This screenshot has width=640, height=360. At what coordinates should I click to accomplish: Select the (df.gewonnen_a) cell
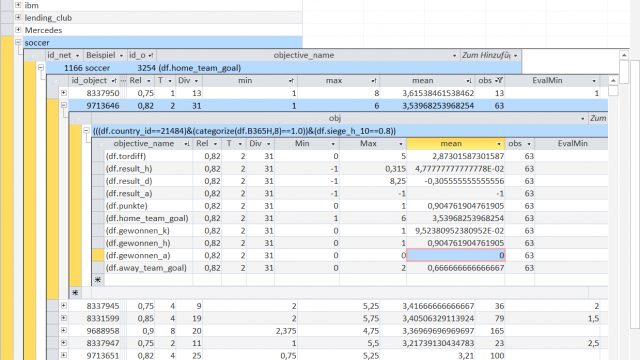point(148,256)
